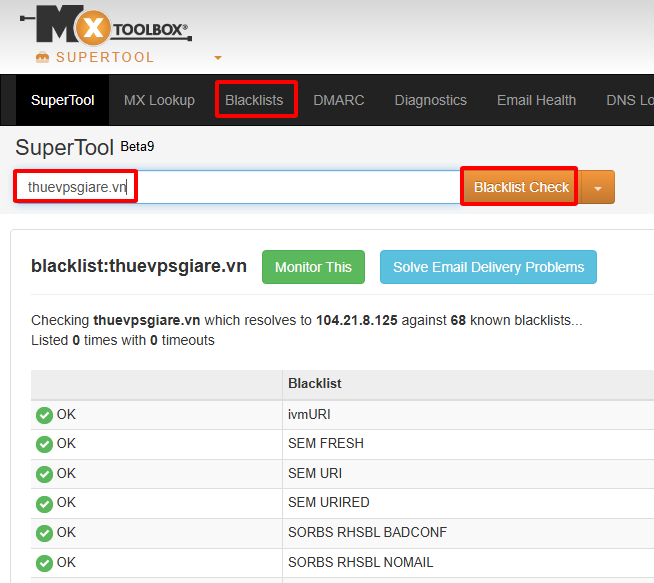Click the Listed 0 times summary line
Image resolution: width=654 pixels, height=583 pixels.
[123, 340]
